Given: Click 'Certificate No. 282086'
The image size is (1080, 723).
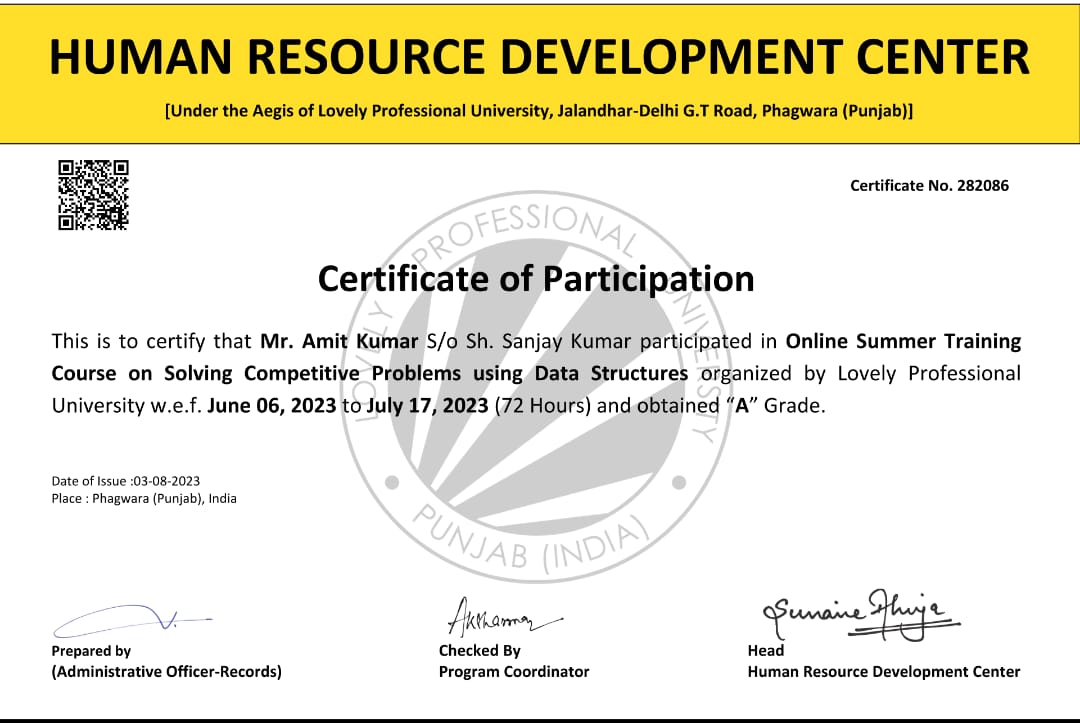Looking at the screenshot, I should click(x=929, y=185).
